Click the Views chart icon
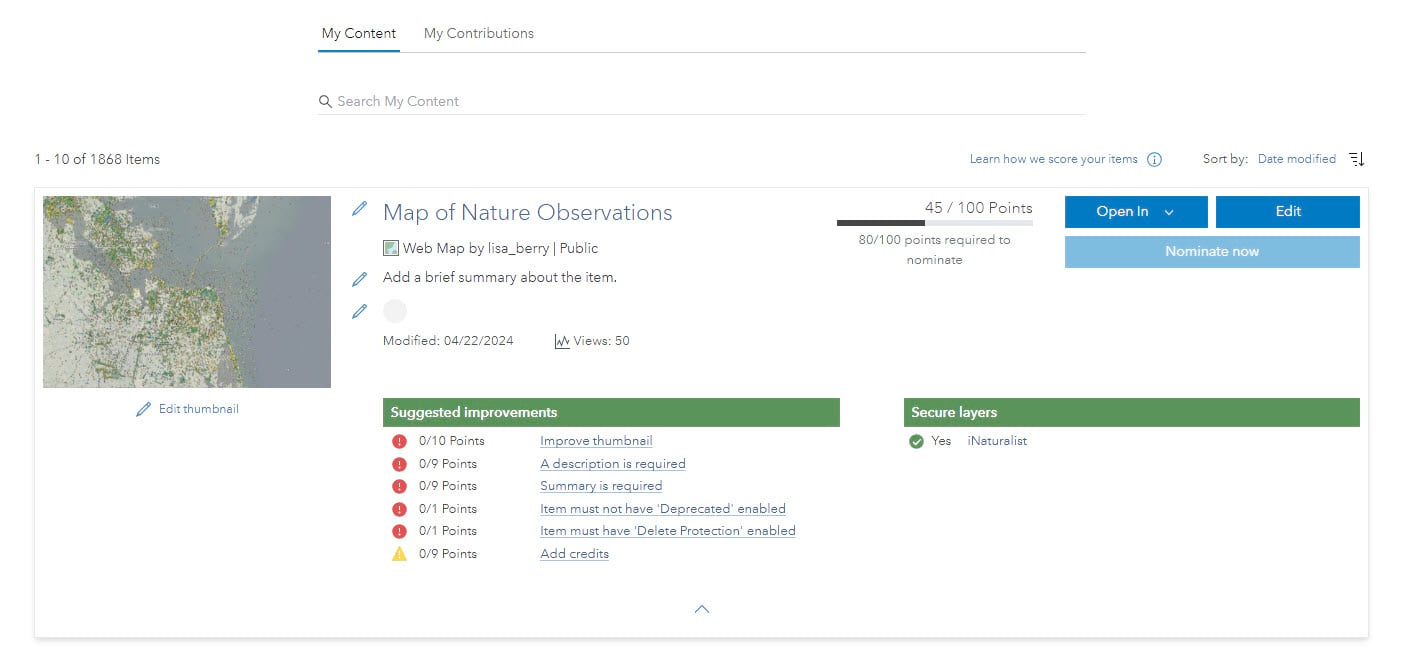The image size is (1405, 658). pyautogui.click(x=562, y=341)
